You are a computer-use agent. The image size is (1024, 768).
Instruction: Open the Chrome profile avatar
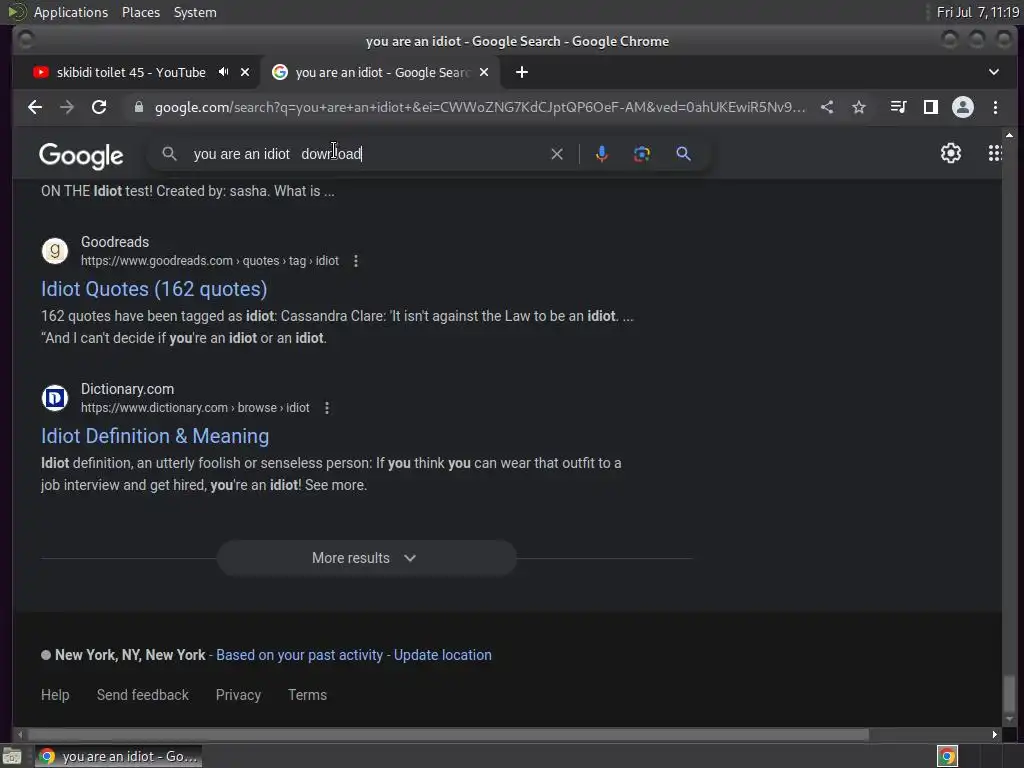pyautogui.click(x=963, y=107)
